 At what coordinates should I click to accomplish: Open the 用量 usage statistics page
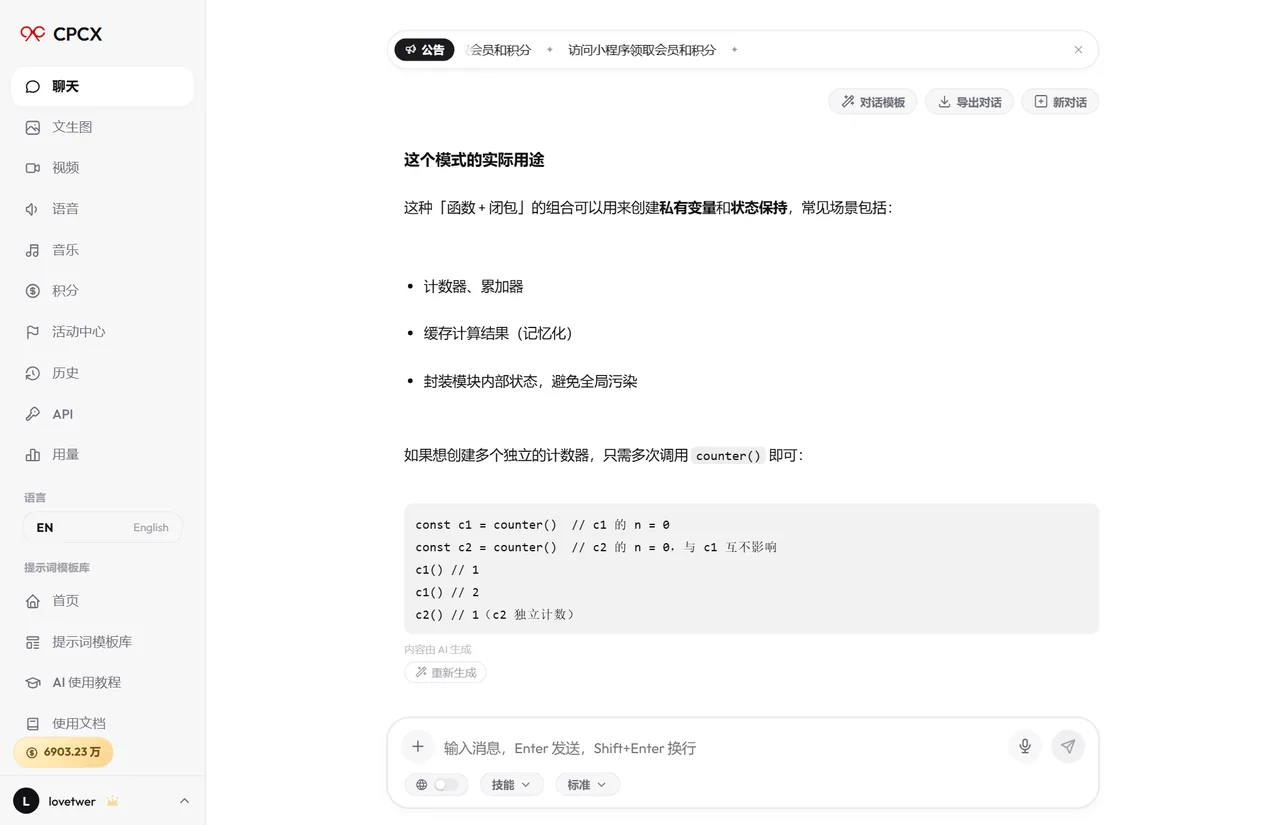102,455
